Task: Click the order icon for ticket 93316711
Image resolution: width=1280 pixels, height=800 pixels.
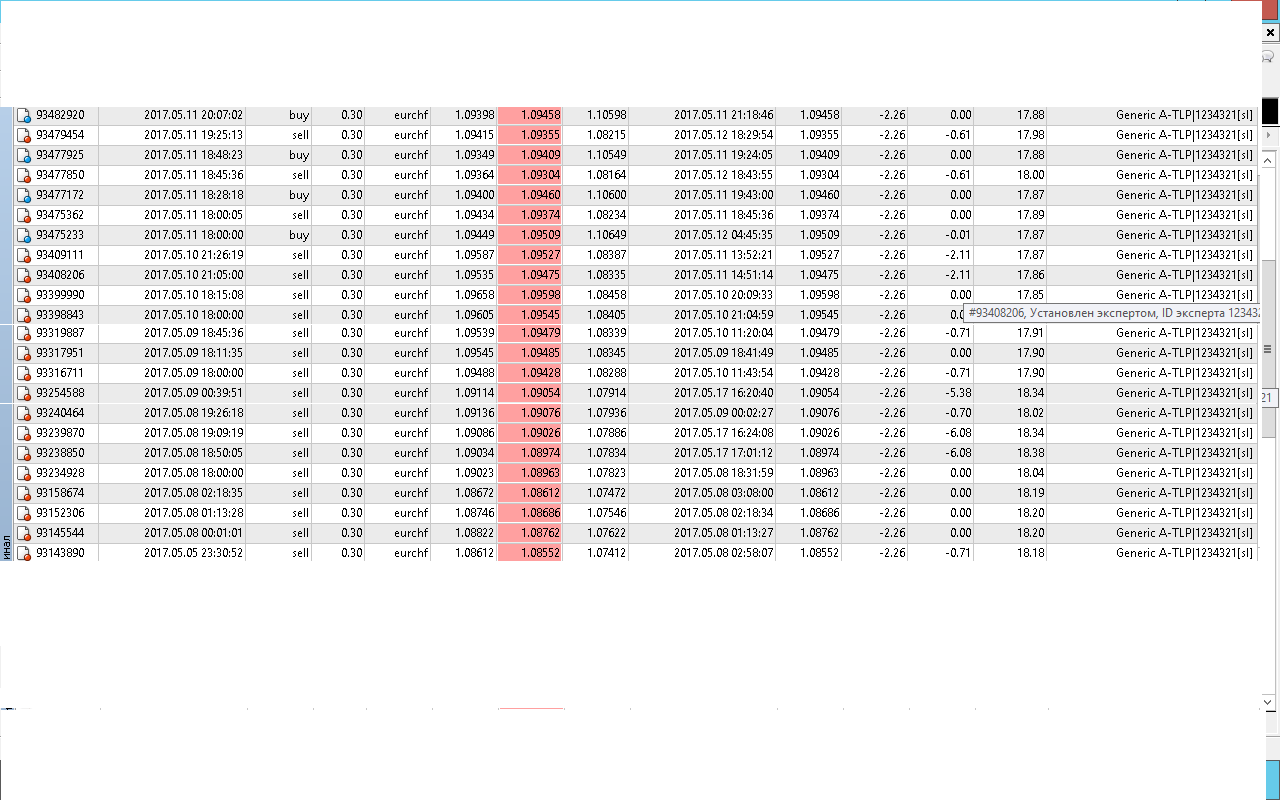Action: 24,373
